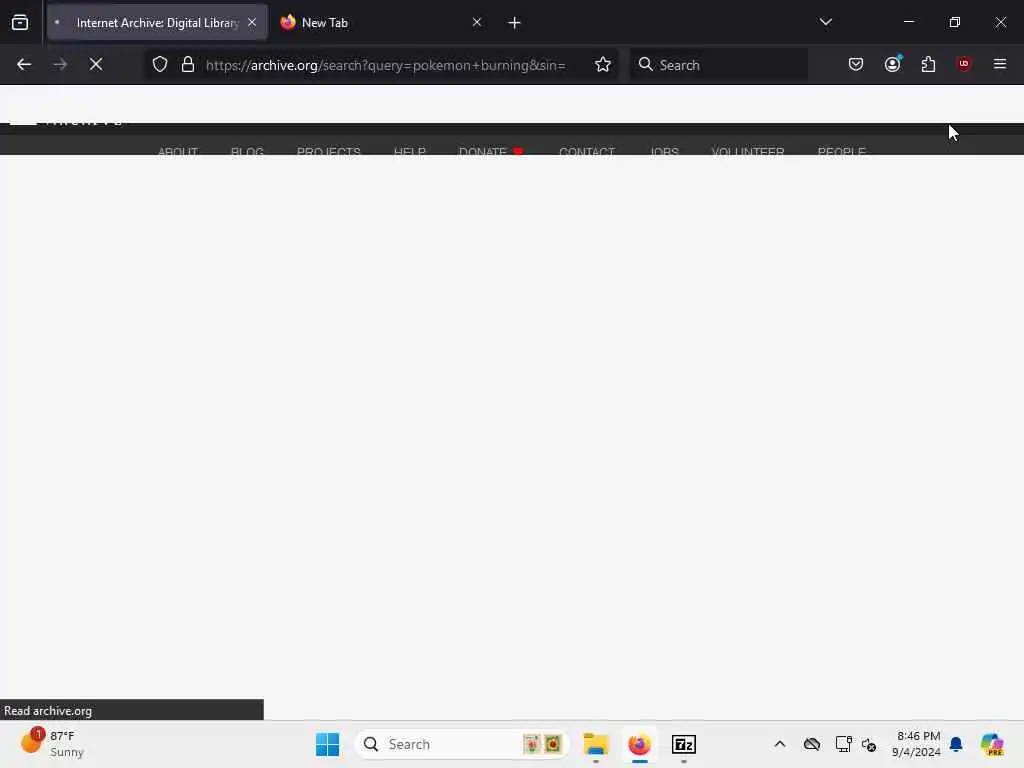Open uBlock Origin extension popup
This screenshot has height=768, width=1024.
[x=964, y=64]
